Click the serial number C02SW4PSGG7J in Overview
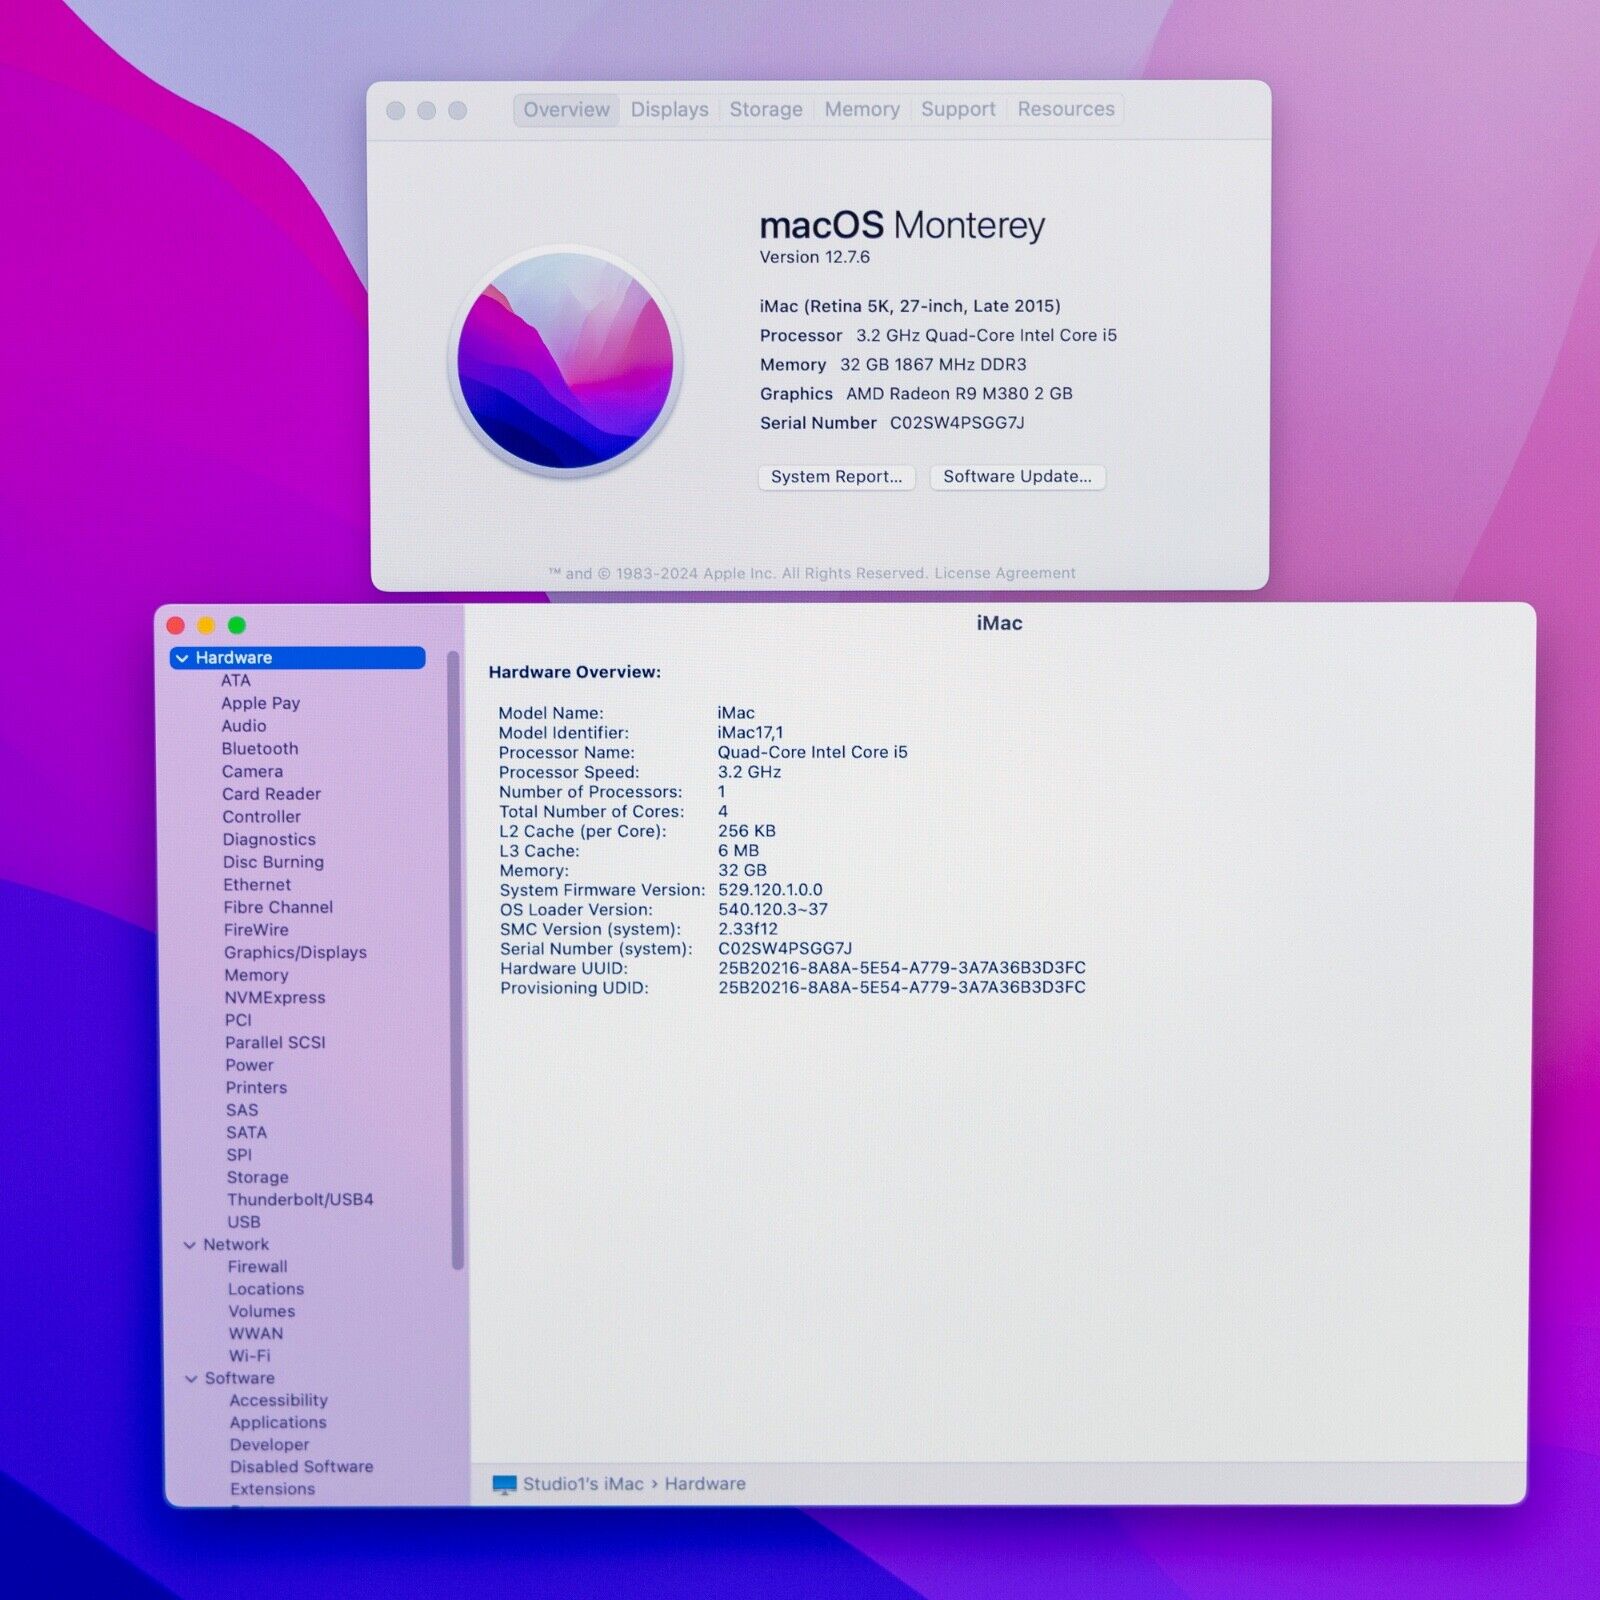This screenshot has height=1600, width=1600. [x=957, y=423]
